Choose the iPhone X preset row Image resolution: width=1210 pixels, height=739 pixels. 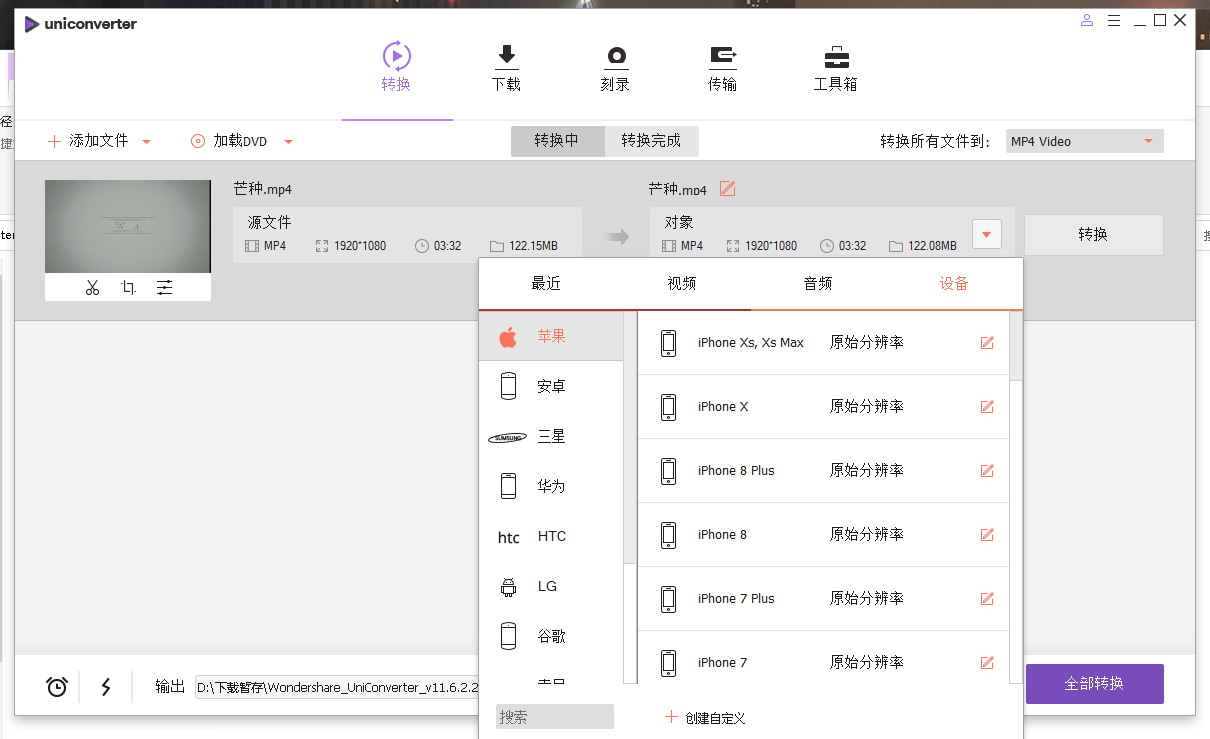[823, 407]
